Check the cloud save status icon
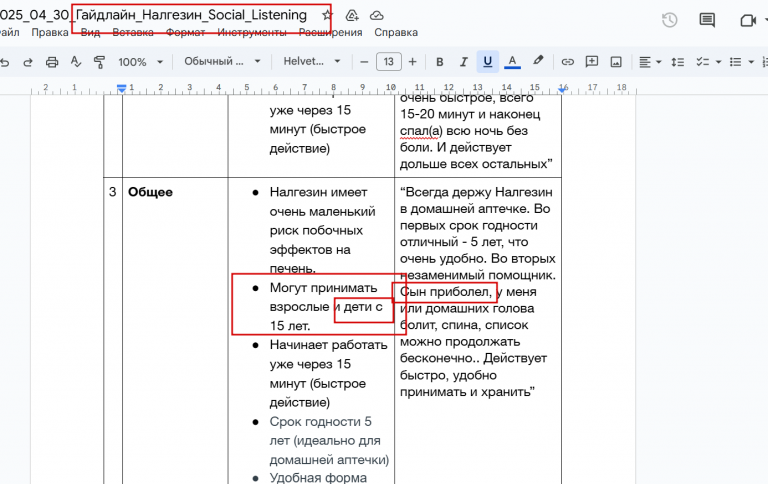The height and width of the screenshot is (484, 768). (376, 16)
